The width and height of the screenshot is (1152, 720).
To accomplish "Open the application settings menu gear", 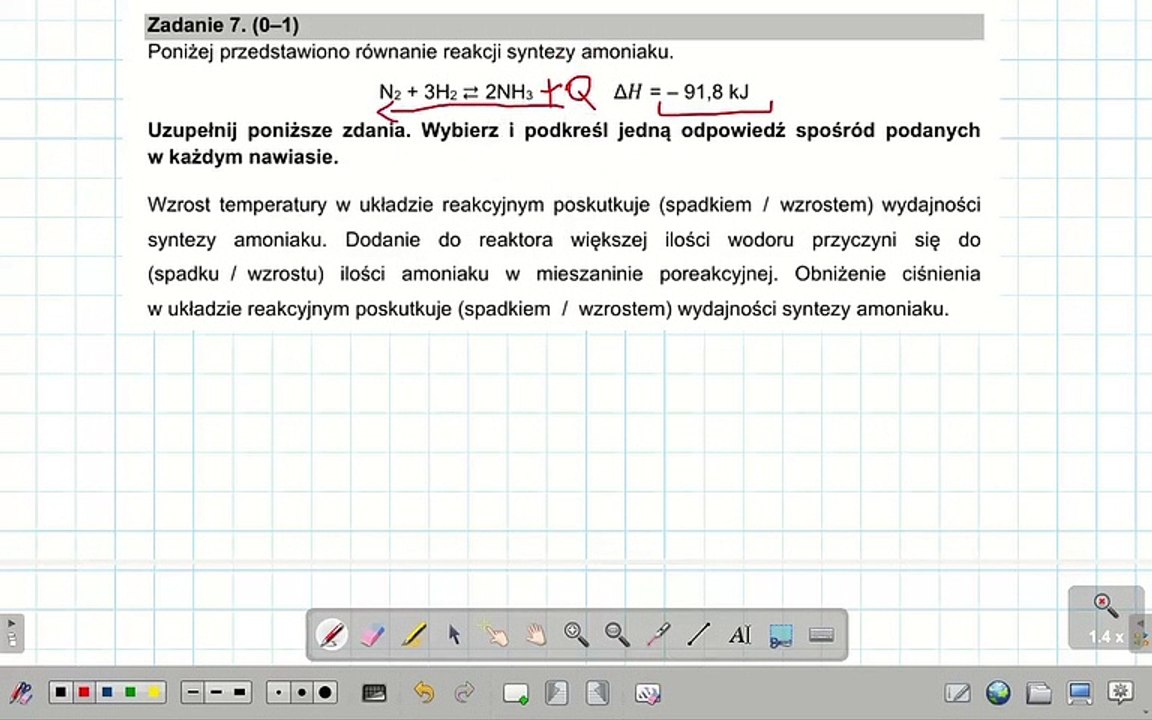I will tap(1120, 692).
